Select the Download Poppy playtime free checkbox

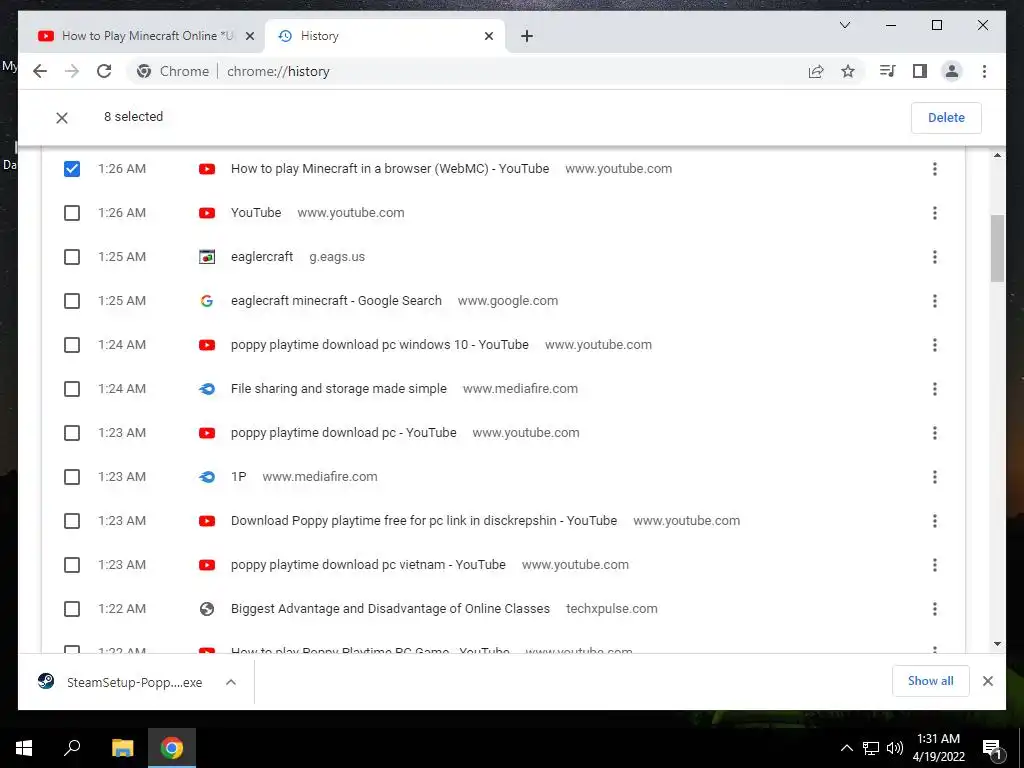click(x=72, y=520)
